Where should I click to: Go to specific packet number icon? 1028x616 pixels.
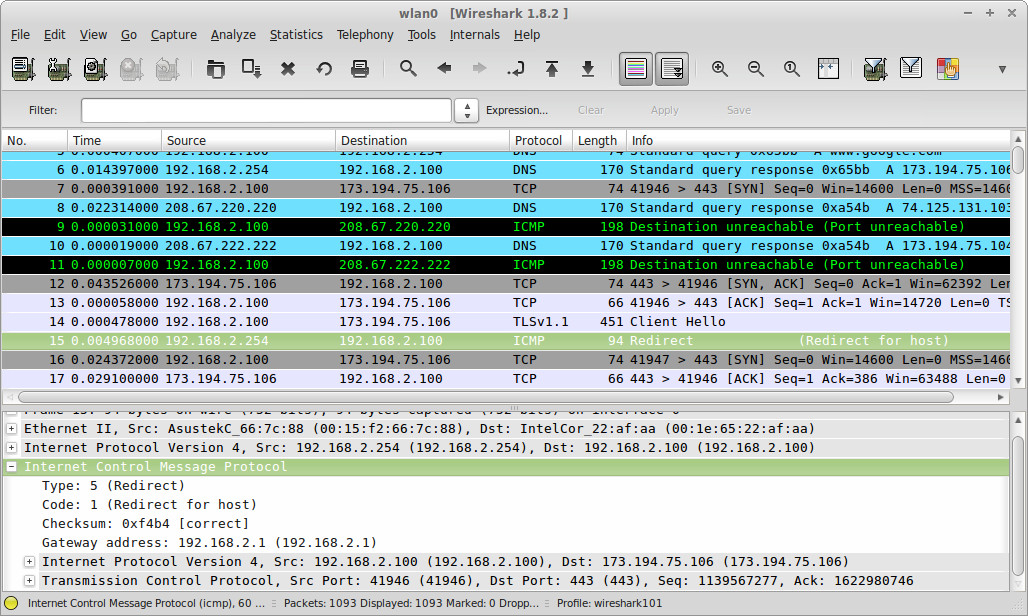[x=516, y=68]
